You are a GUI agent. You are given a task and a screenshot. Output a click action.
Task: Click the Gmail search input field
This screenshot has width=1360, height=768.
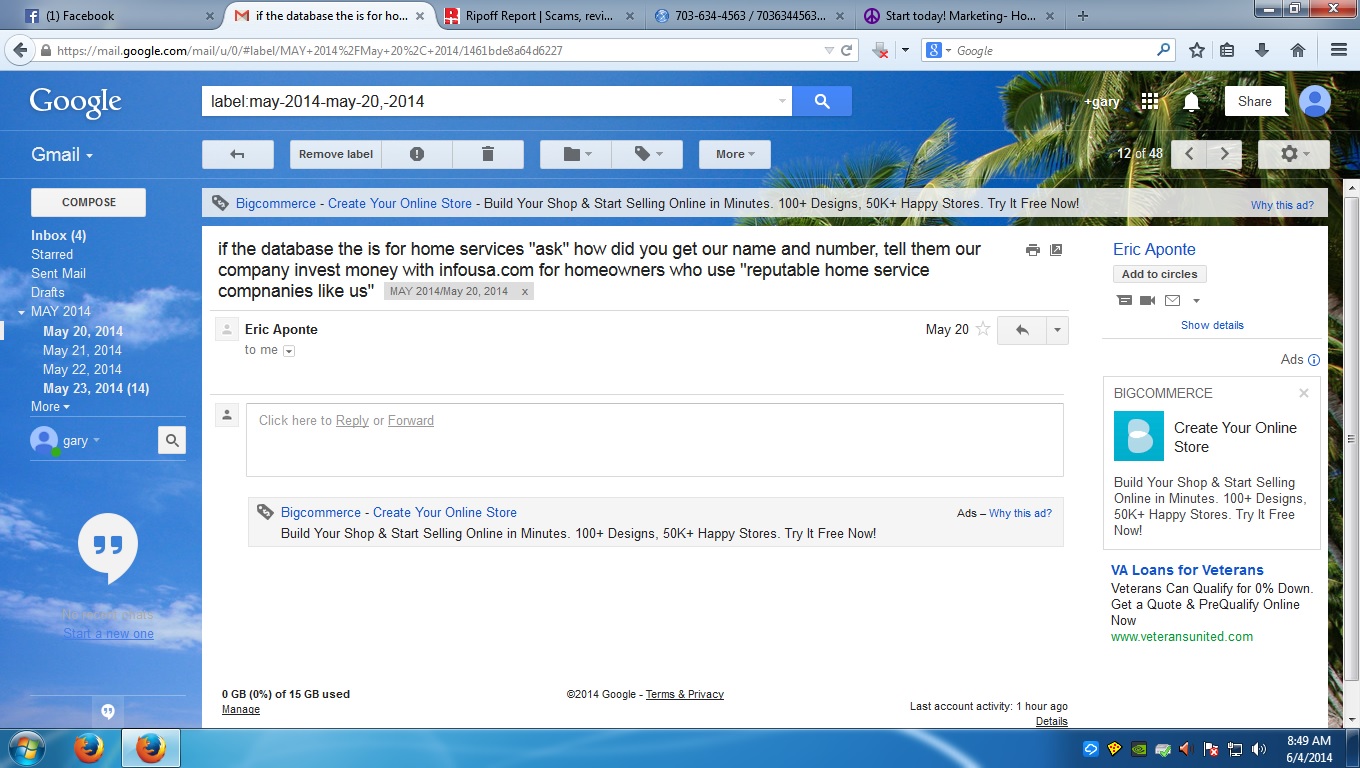[x=489, y=101]
